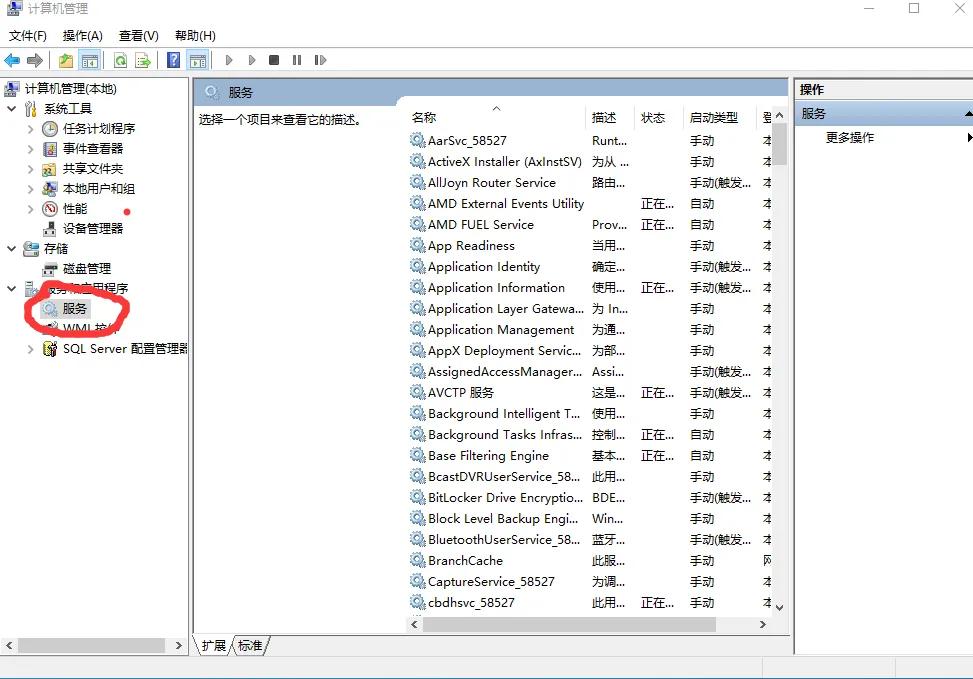The image size is (973, 679).
Task: Expand the 任务计划程序 node
Action: coord(30,128)
